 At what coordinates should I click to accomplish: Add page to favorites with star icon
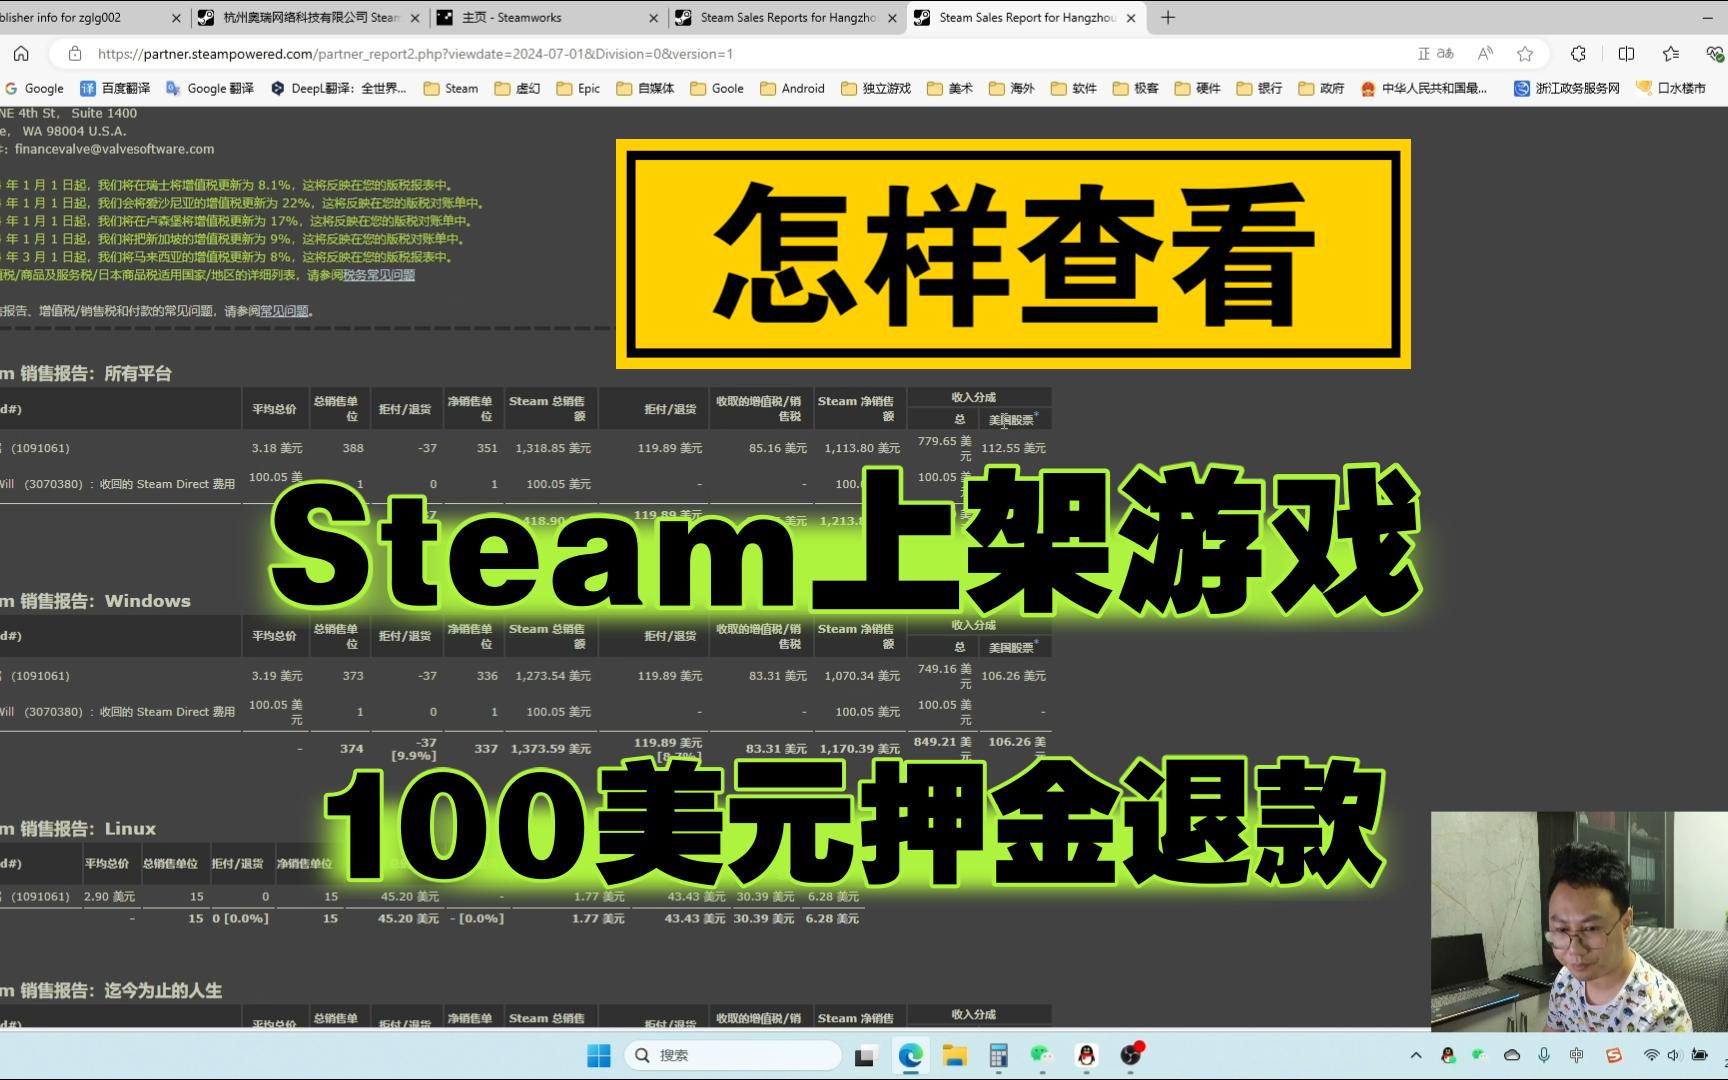[1525, 54]
